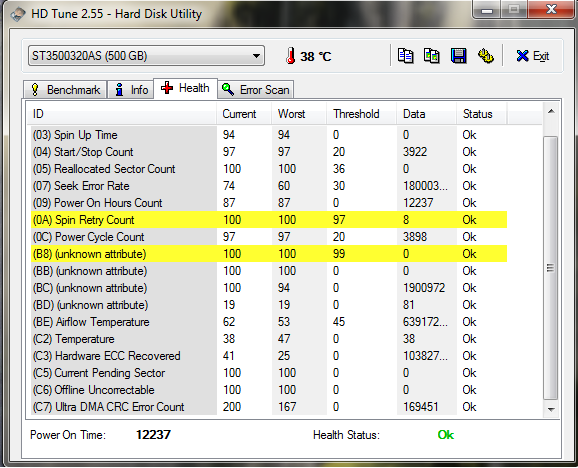578x468 pixels.
Task: Select the (C2) Temperature row
Action: click(x=269, y=339)
